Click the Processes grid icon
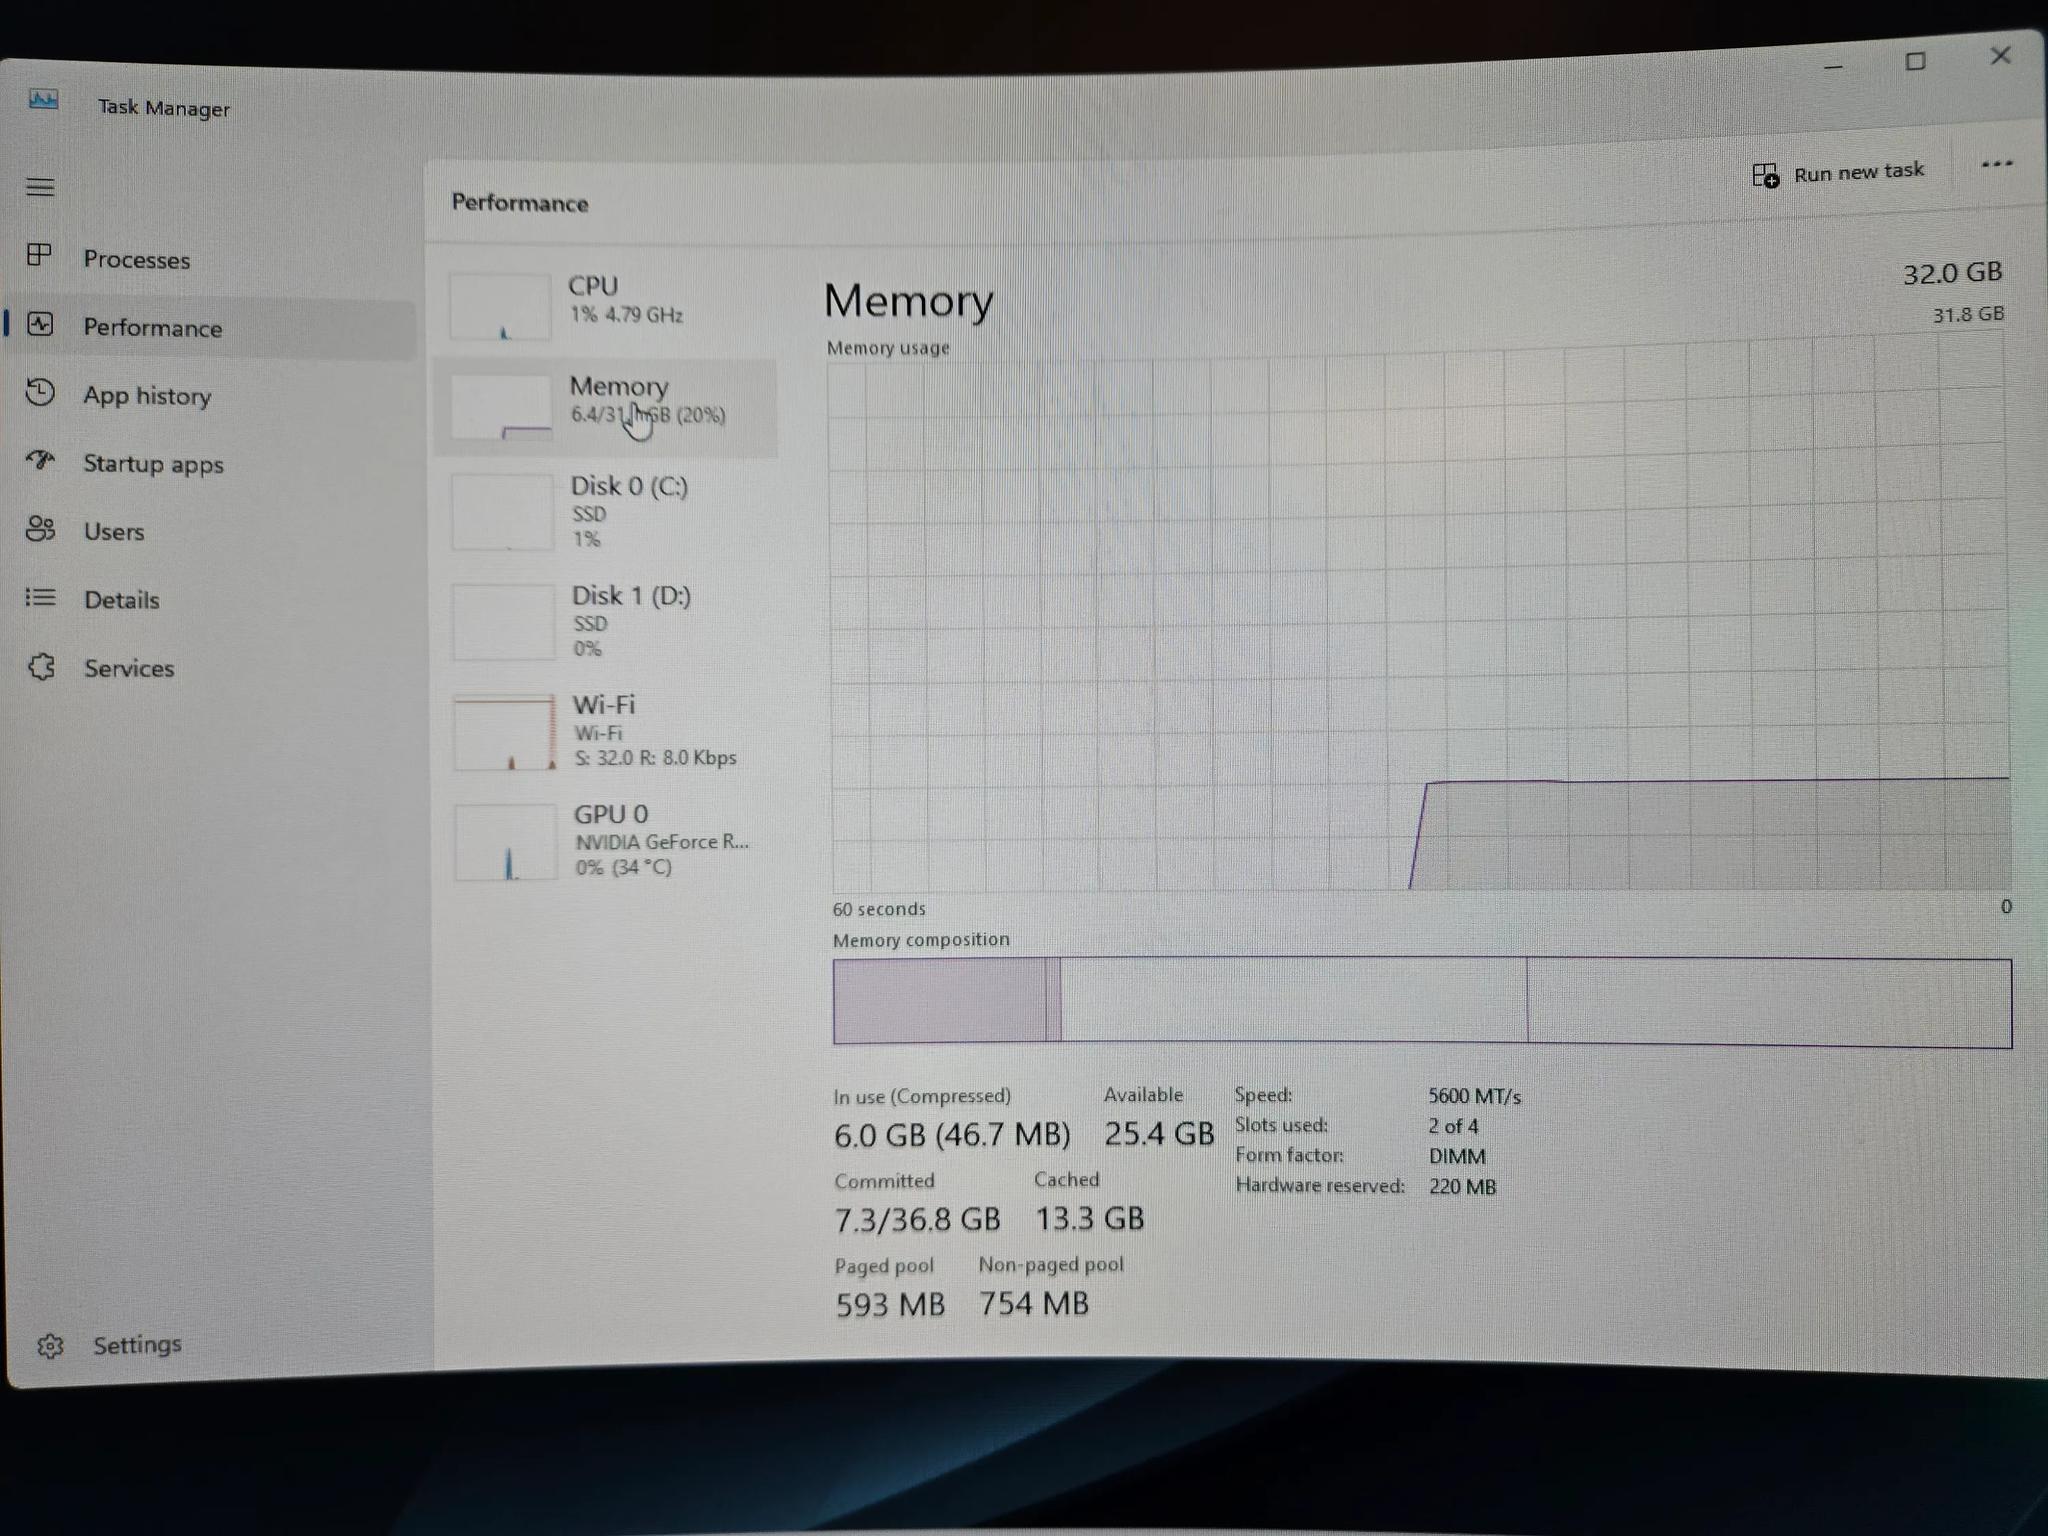The height and width of the screenshot is (1536, 2048). 39,256
